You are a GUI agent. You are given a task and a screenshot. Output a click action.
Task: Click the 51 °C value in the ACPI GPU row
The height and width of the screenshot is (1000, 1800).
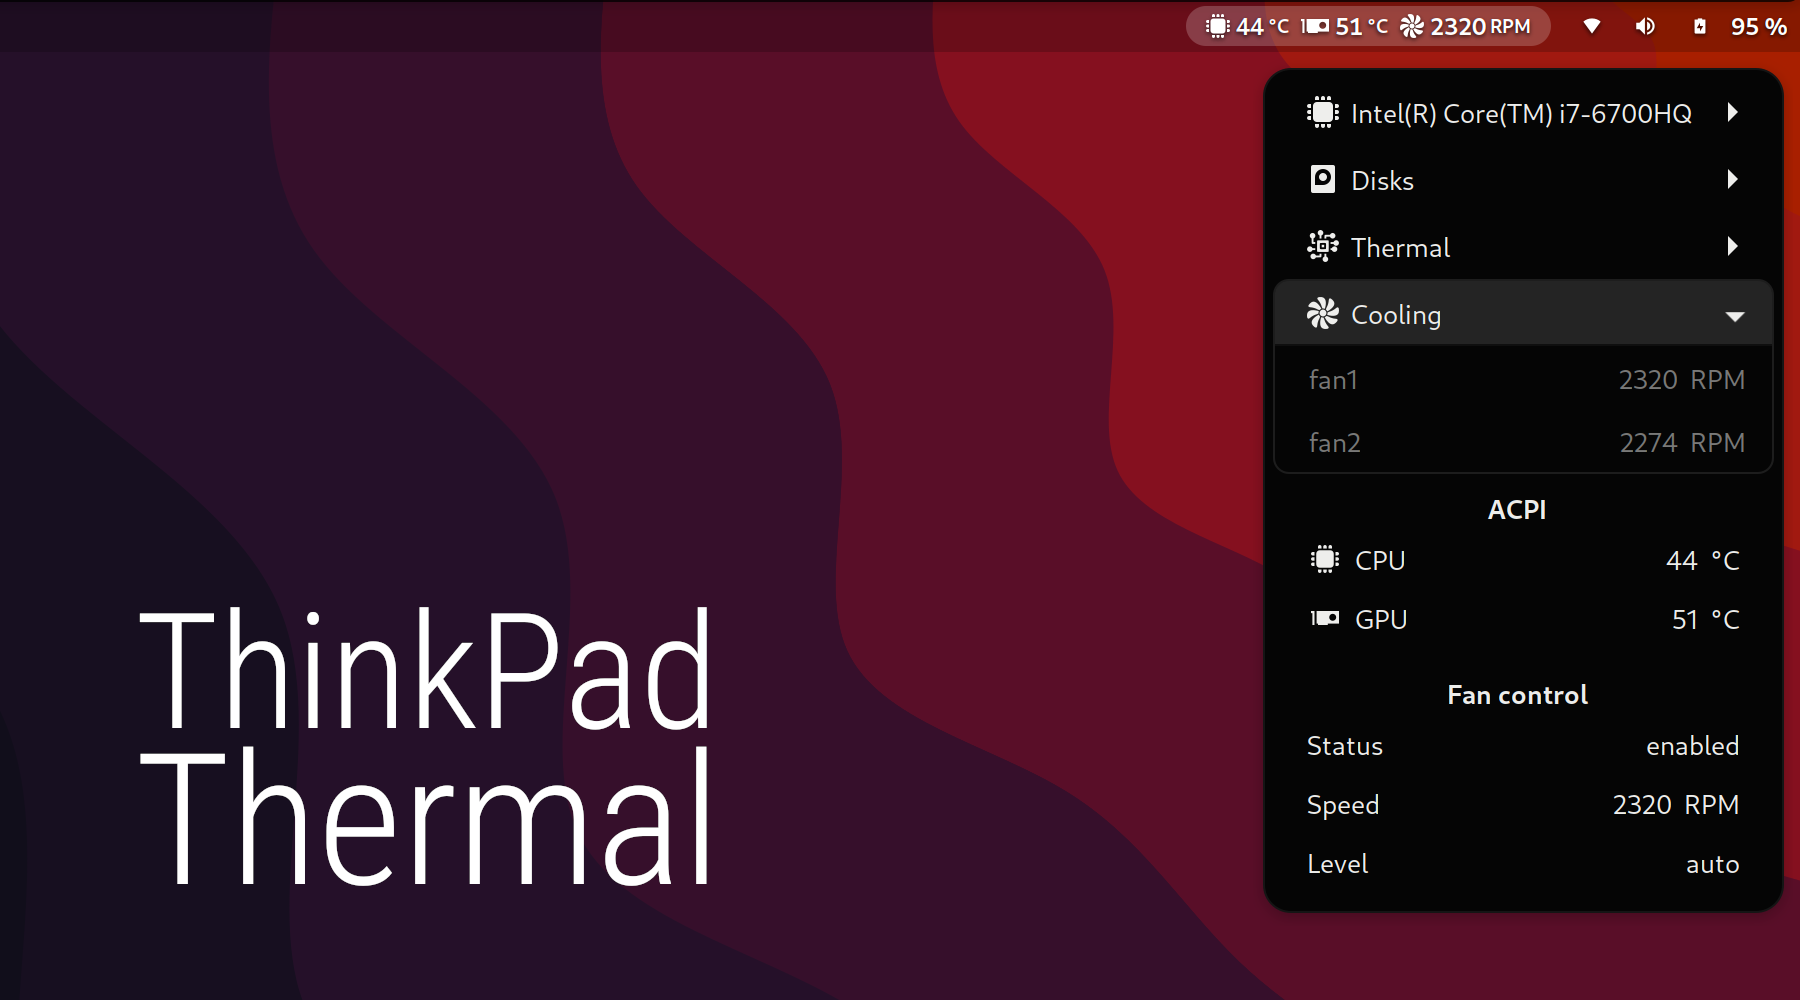(1706, 620)
